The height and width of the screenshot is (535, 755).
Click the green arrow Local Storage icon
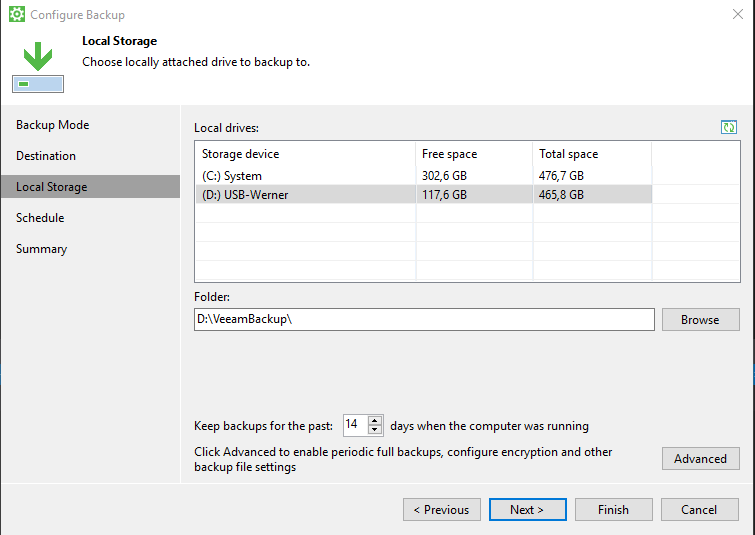tap(38, 67)
